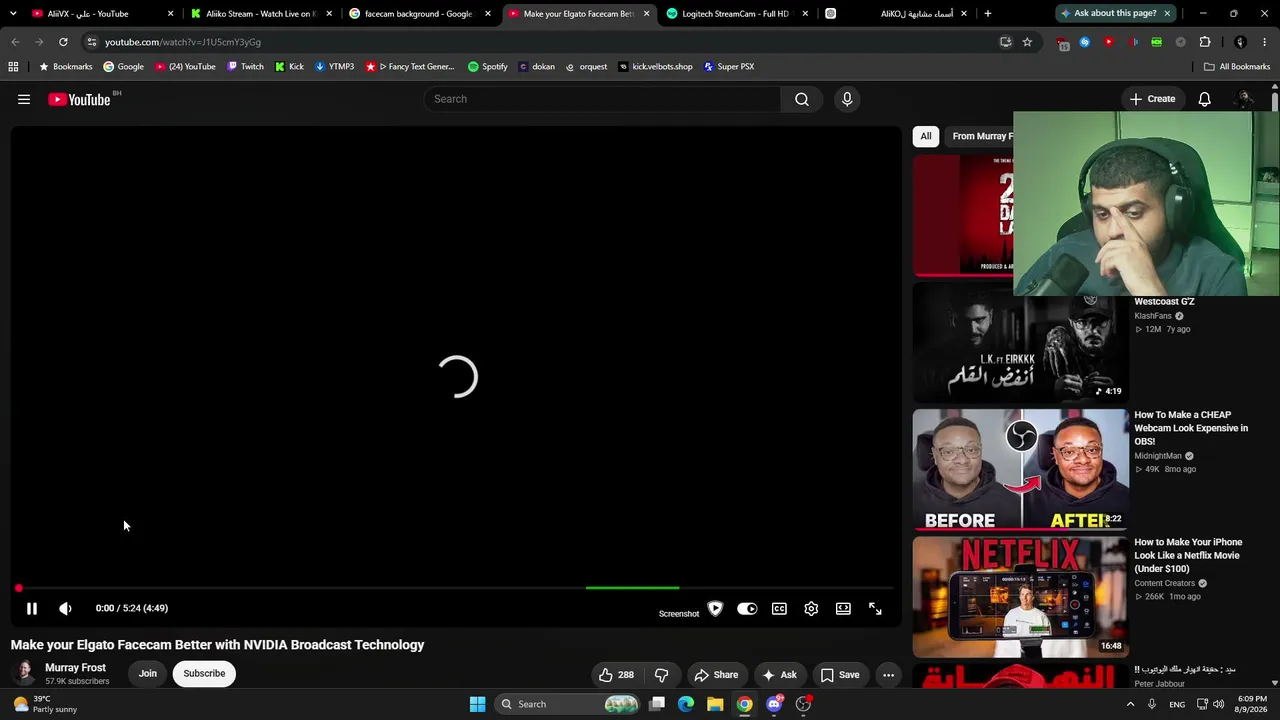Screen dimensions: 1280x720
Task: Open the CHEAP Webcam OBS video thumbnail
Action: point(1020,469)
